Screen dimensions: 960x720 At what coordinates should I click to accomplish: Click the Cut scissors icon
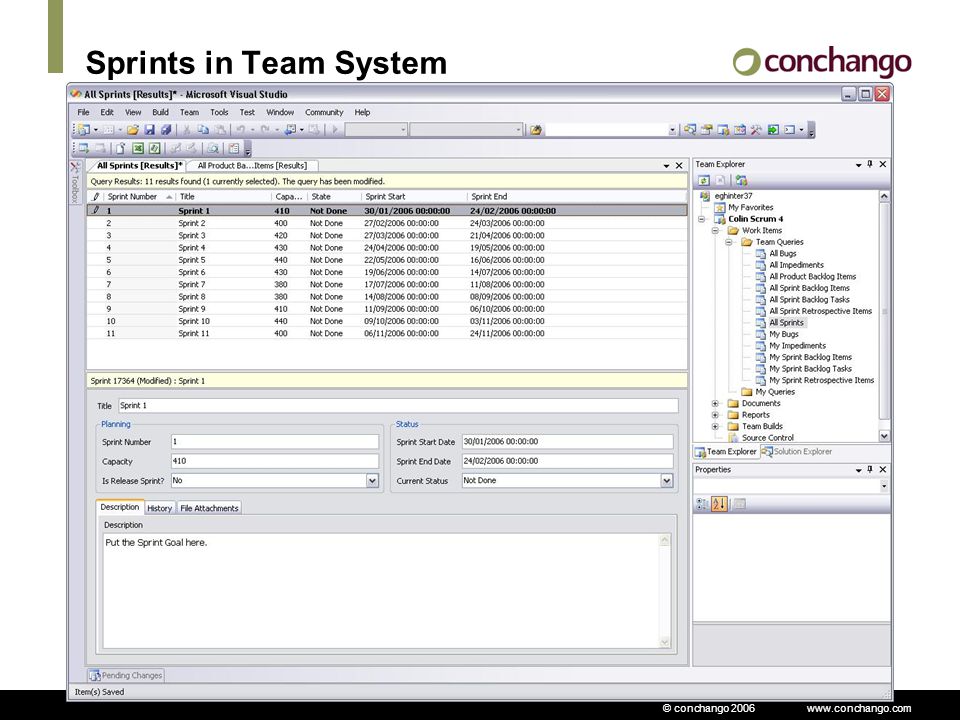pyautogui.click(x=187, y=130)
